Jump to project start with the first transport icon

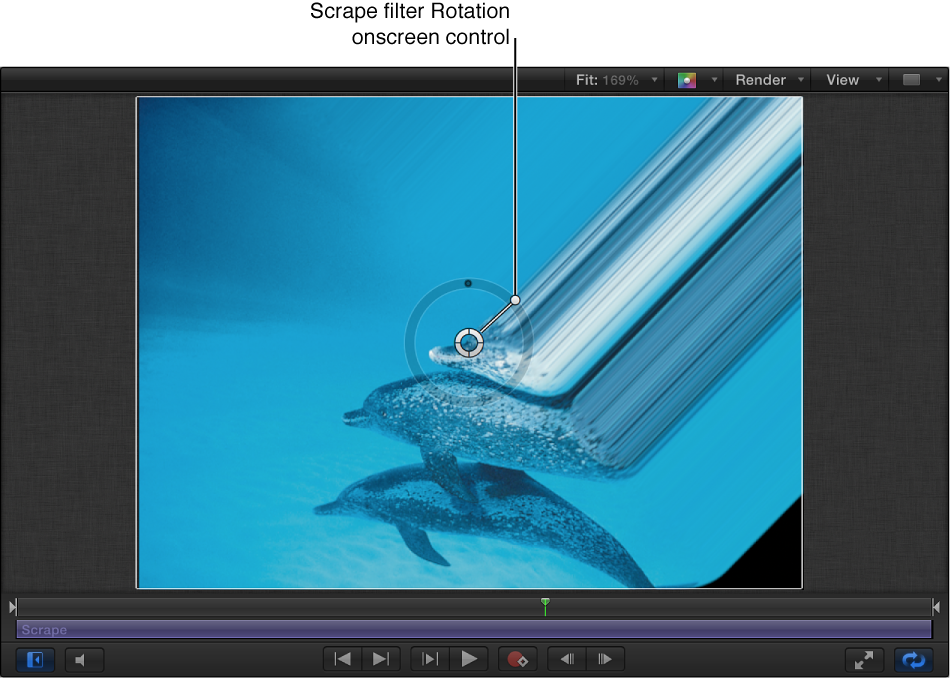click(x=341, y=659)
